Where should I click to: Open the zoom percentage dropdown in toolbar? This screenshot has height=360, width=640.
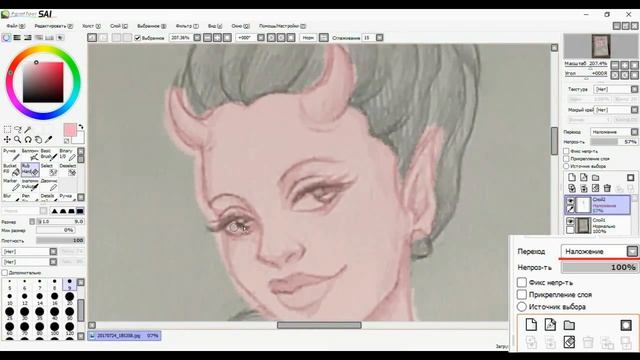point(197,38)
